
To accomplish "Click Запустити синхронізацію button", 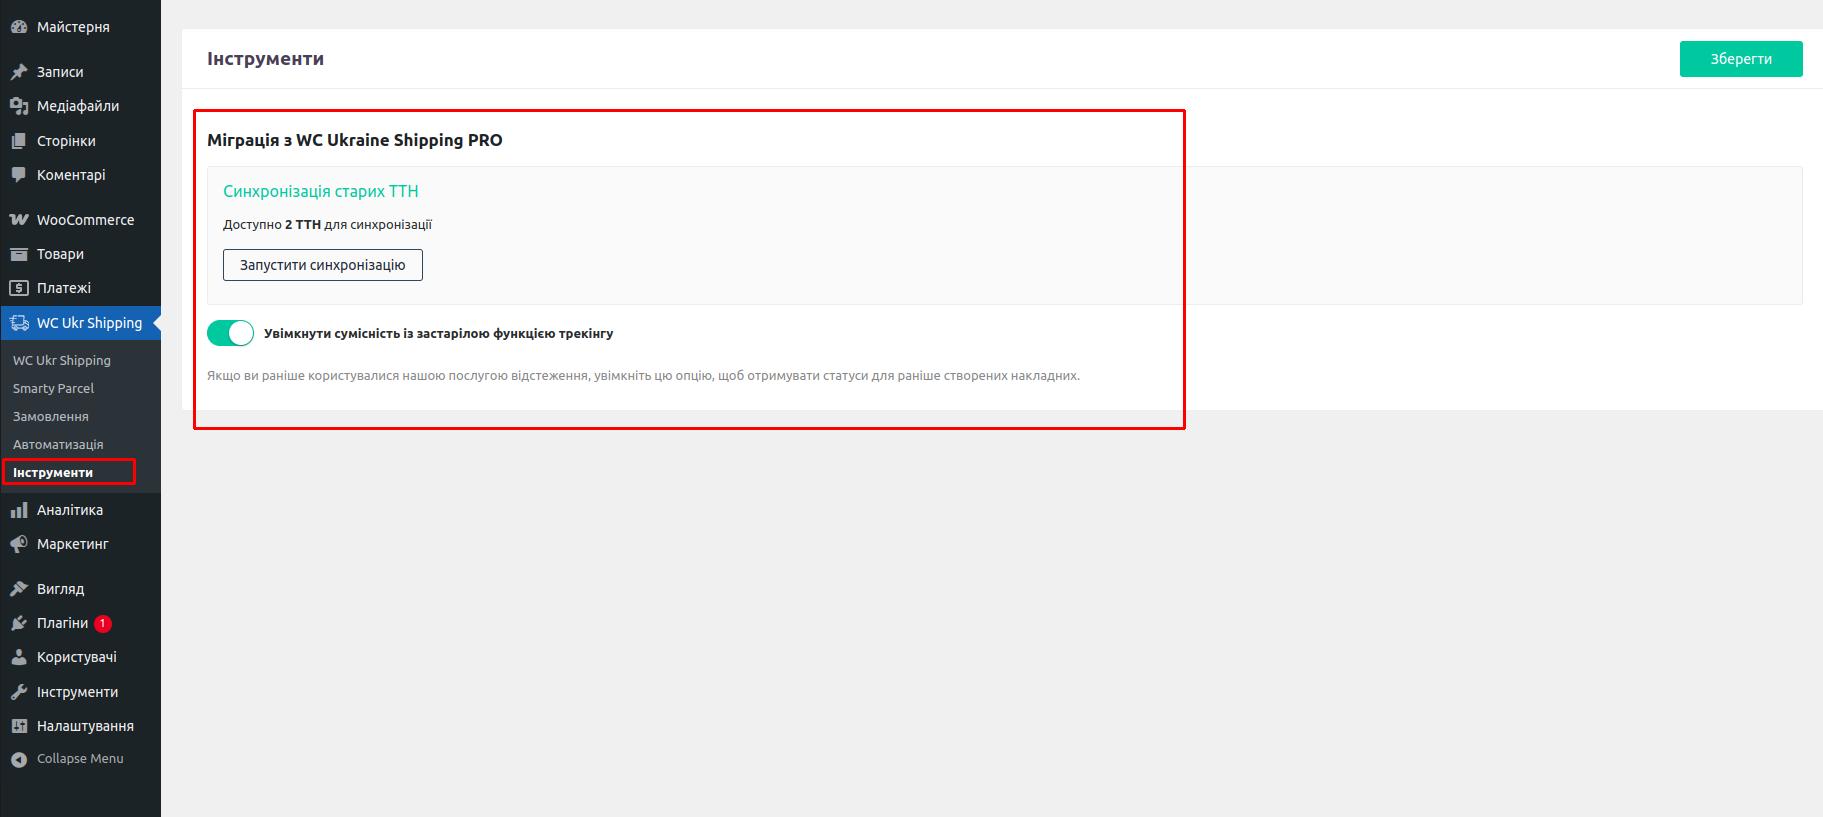I will (x=322, y=265).
